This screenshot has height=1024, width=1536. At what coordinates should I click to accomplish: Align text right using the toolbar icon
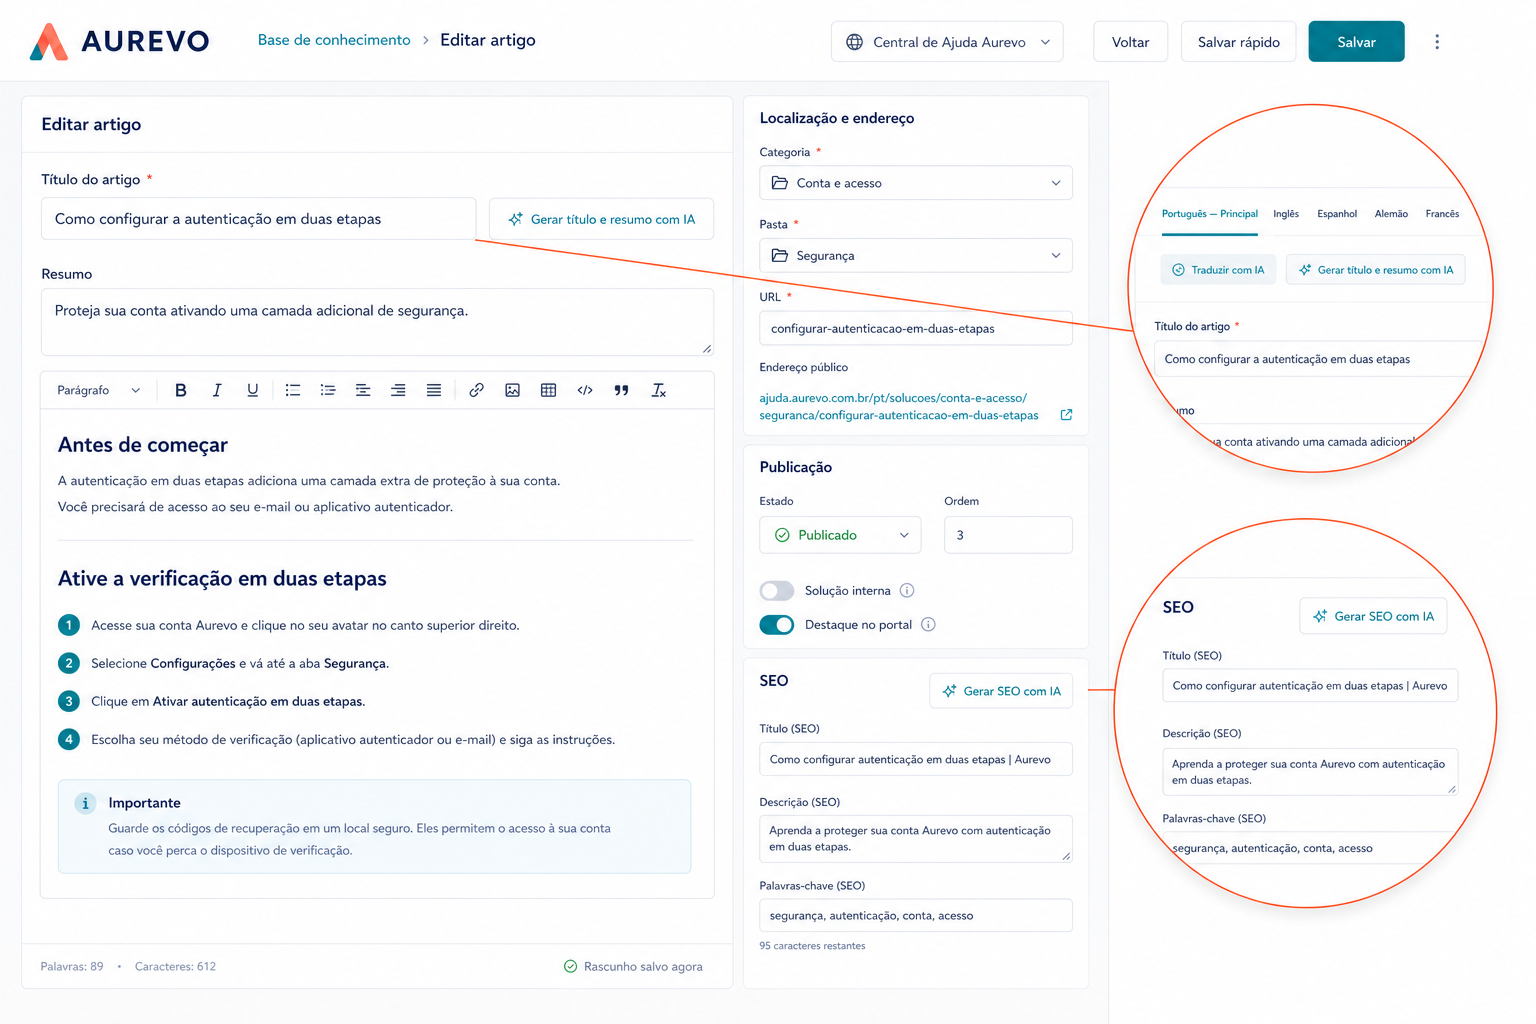tap(398, 390)
